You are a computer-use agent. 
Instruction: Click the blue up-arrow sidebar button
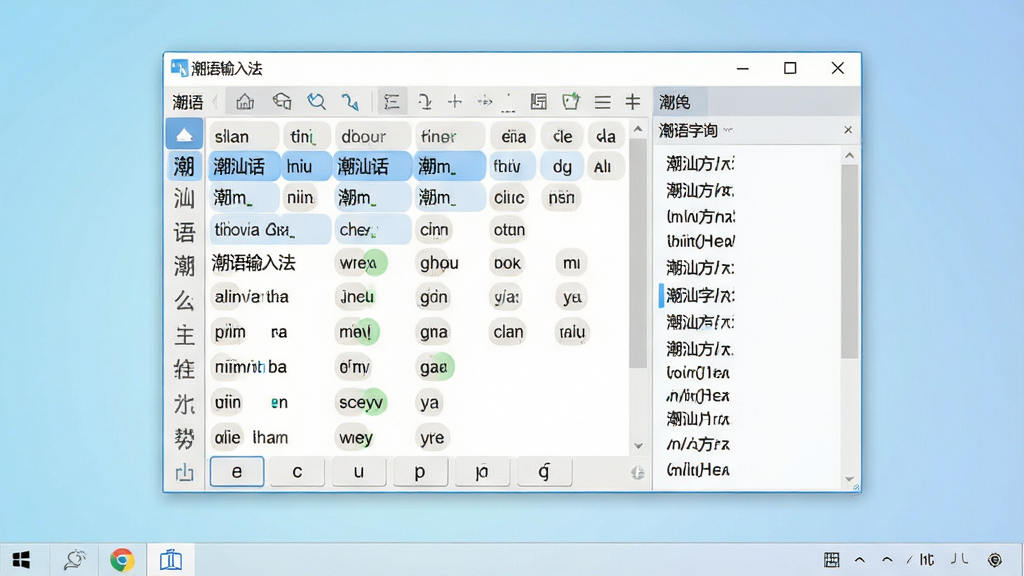click(184, 135)
